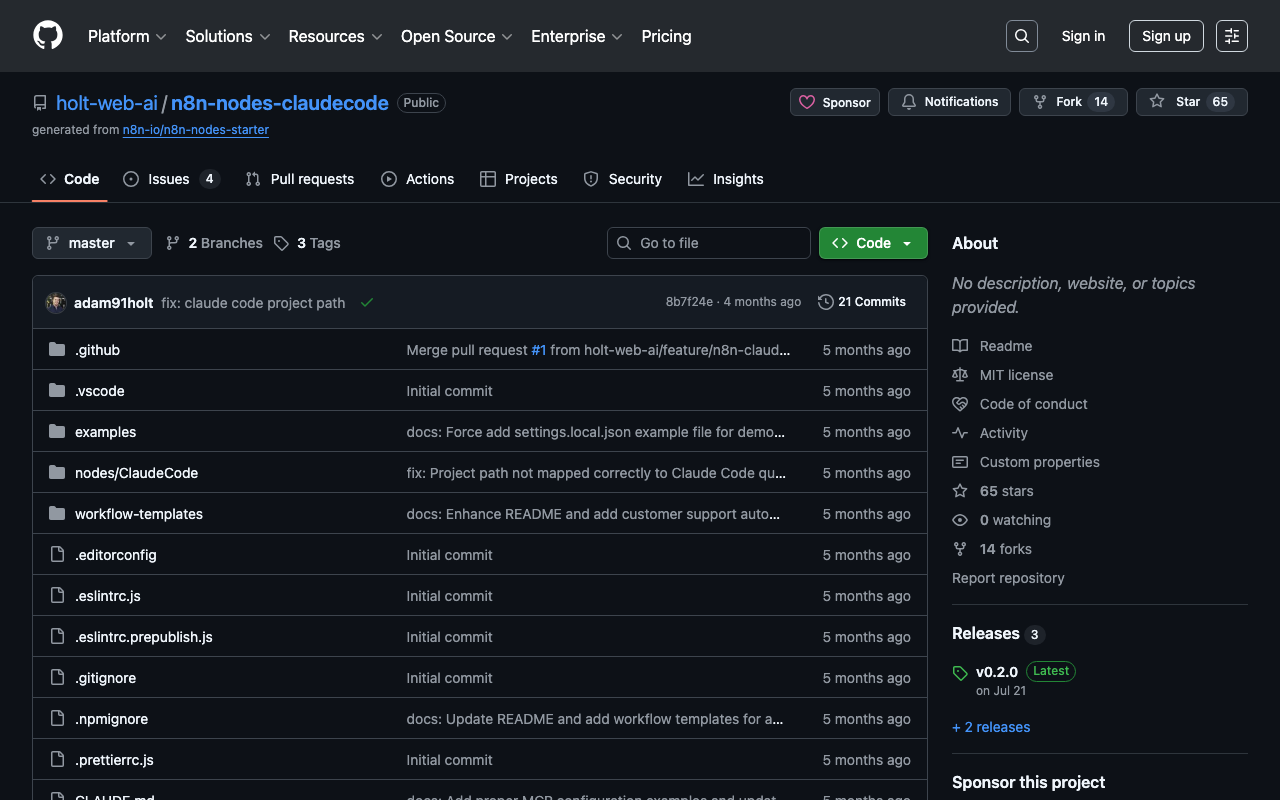This screenshot has width=1280, height=800.
Task: Click the Sign up button
Action: pos(1166,36)
